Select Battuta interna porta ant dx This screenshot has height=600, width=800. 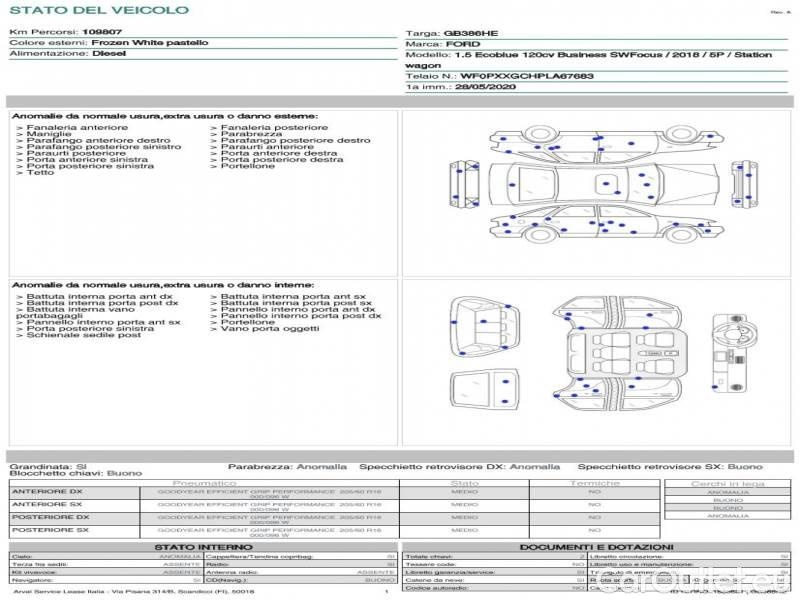[99, 296]
